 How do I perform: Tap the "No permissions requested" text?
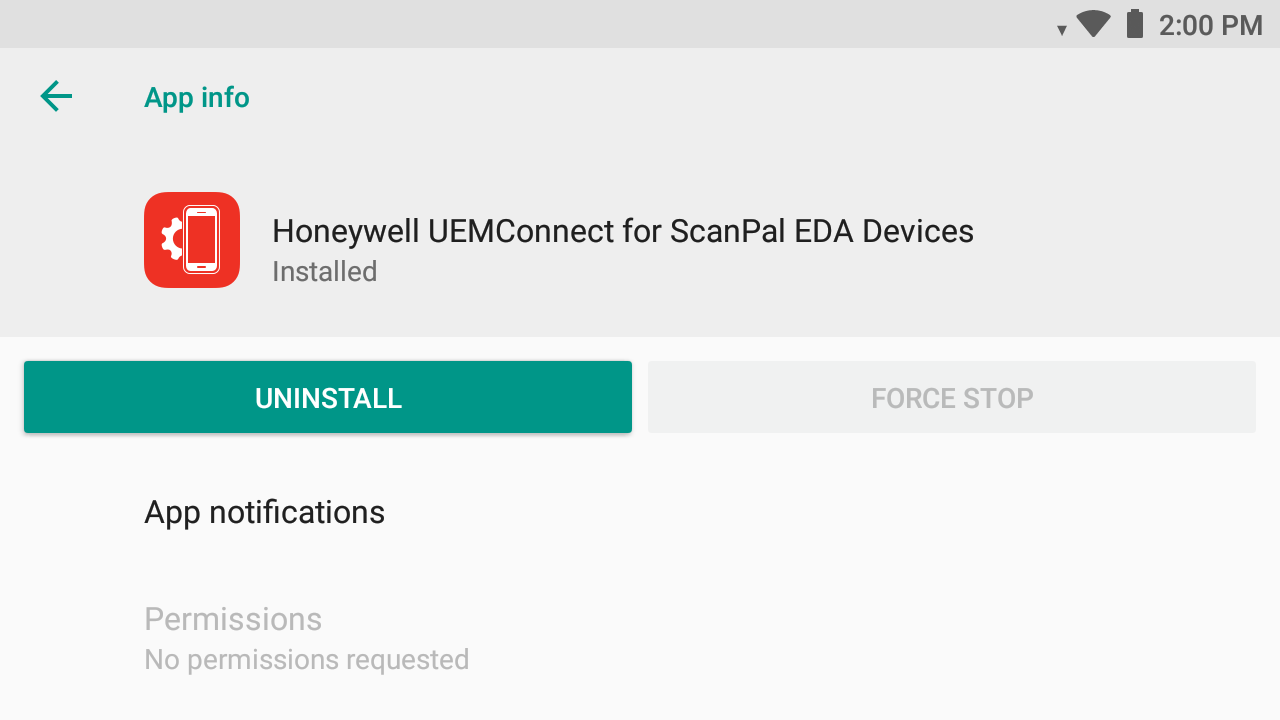[307, 660]
